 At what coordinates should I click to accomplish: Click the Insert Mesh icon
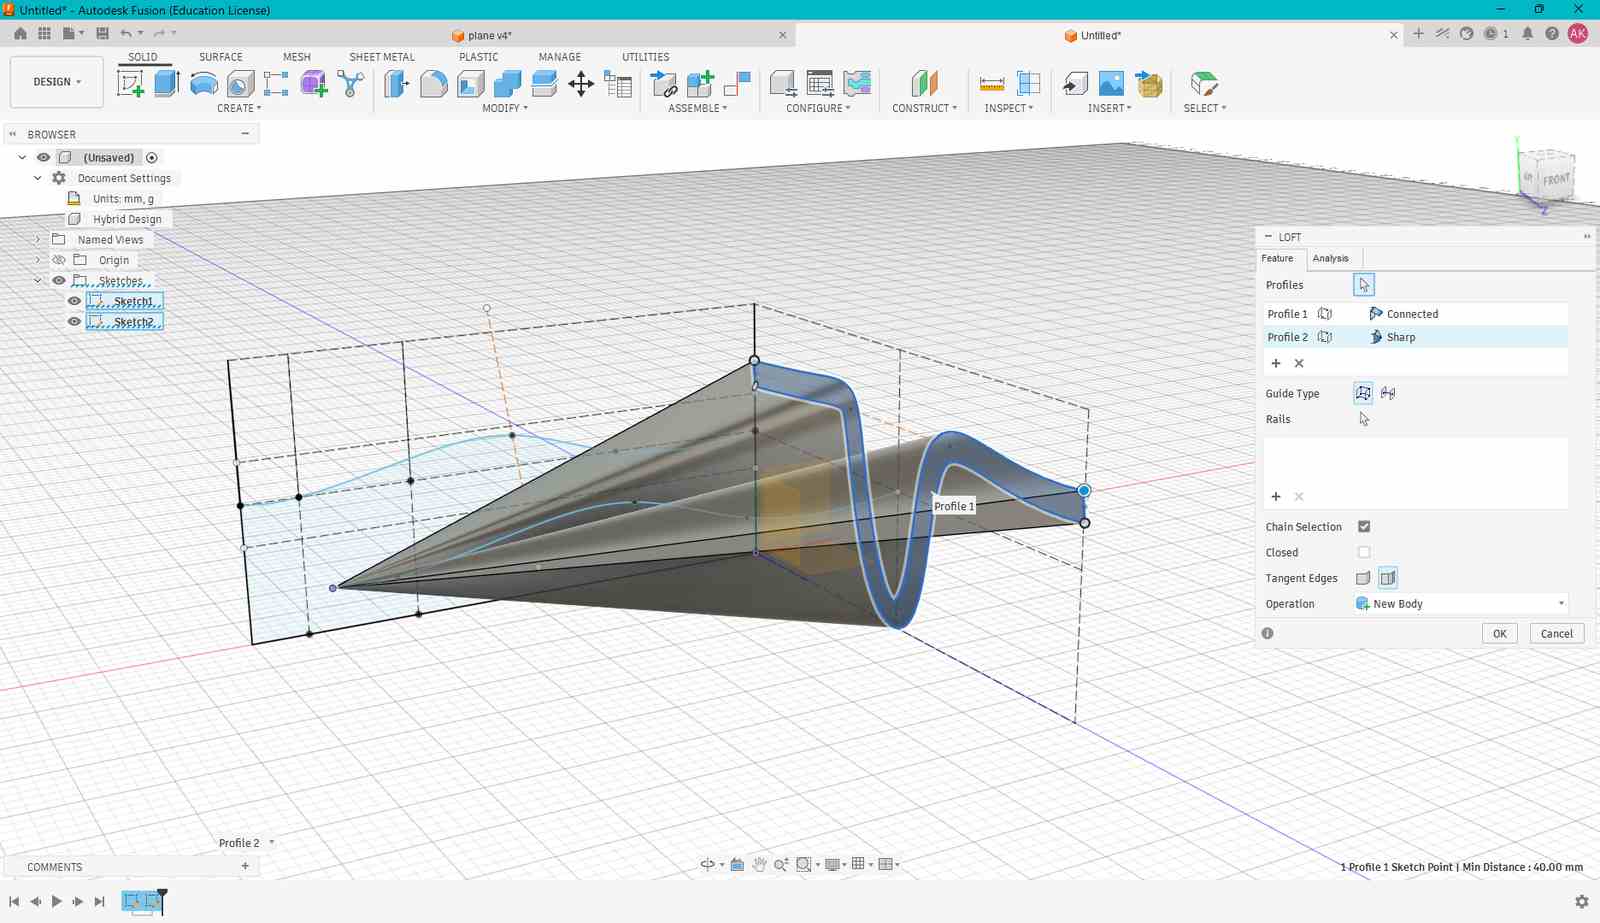[1149, 84]
